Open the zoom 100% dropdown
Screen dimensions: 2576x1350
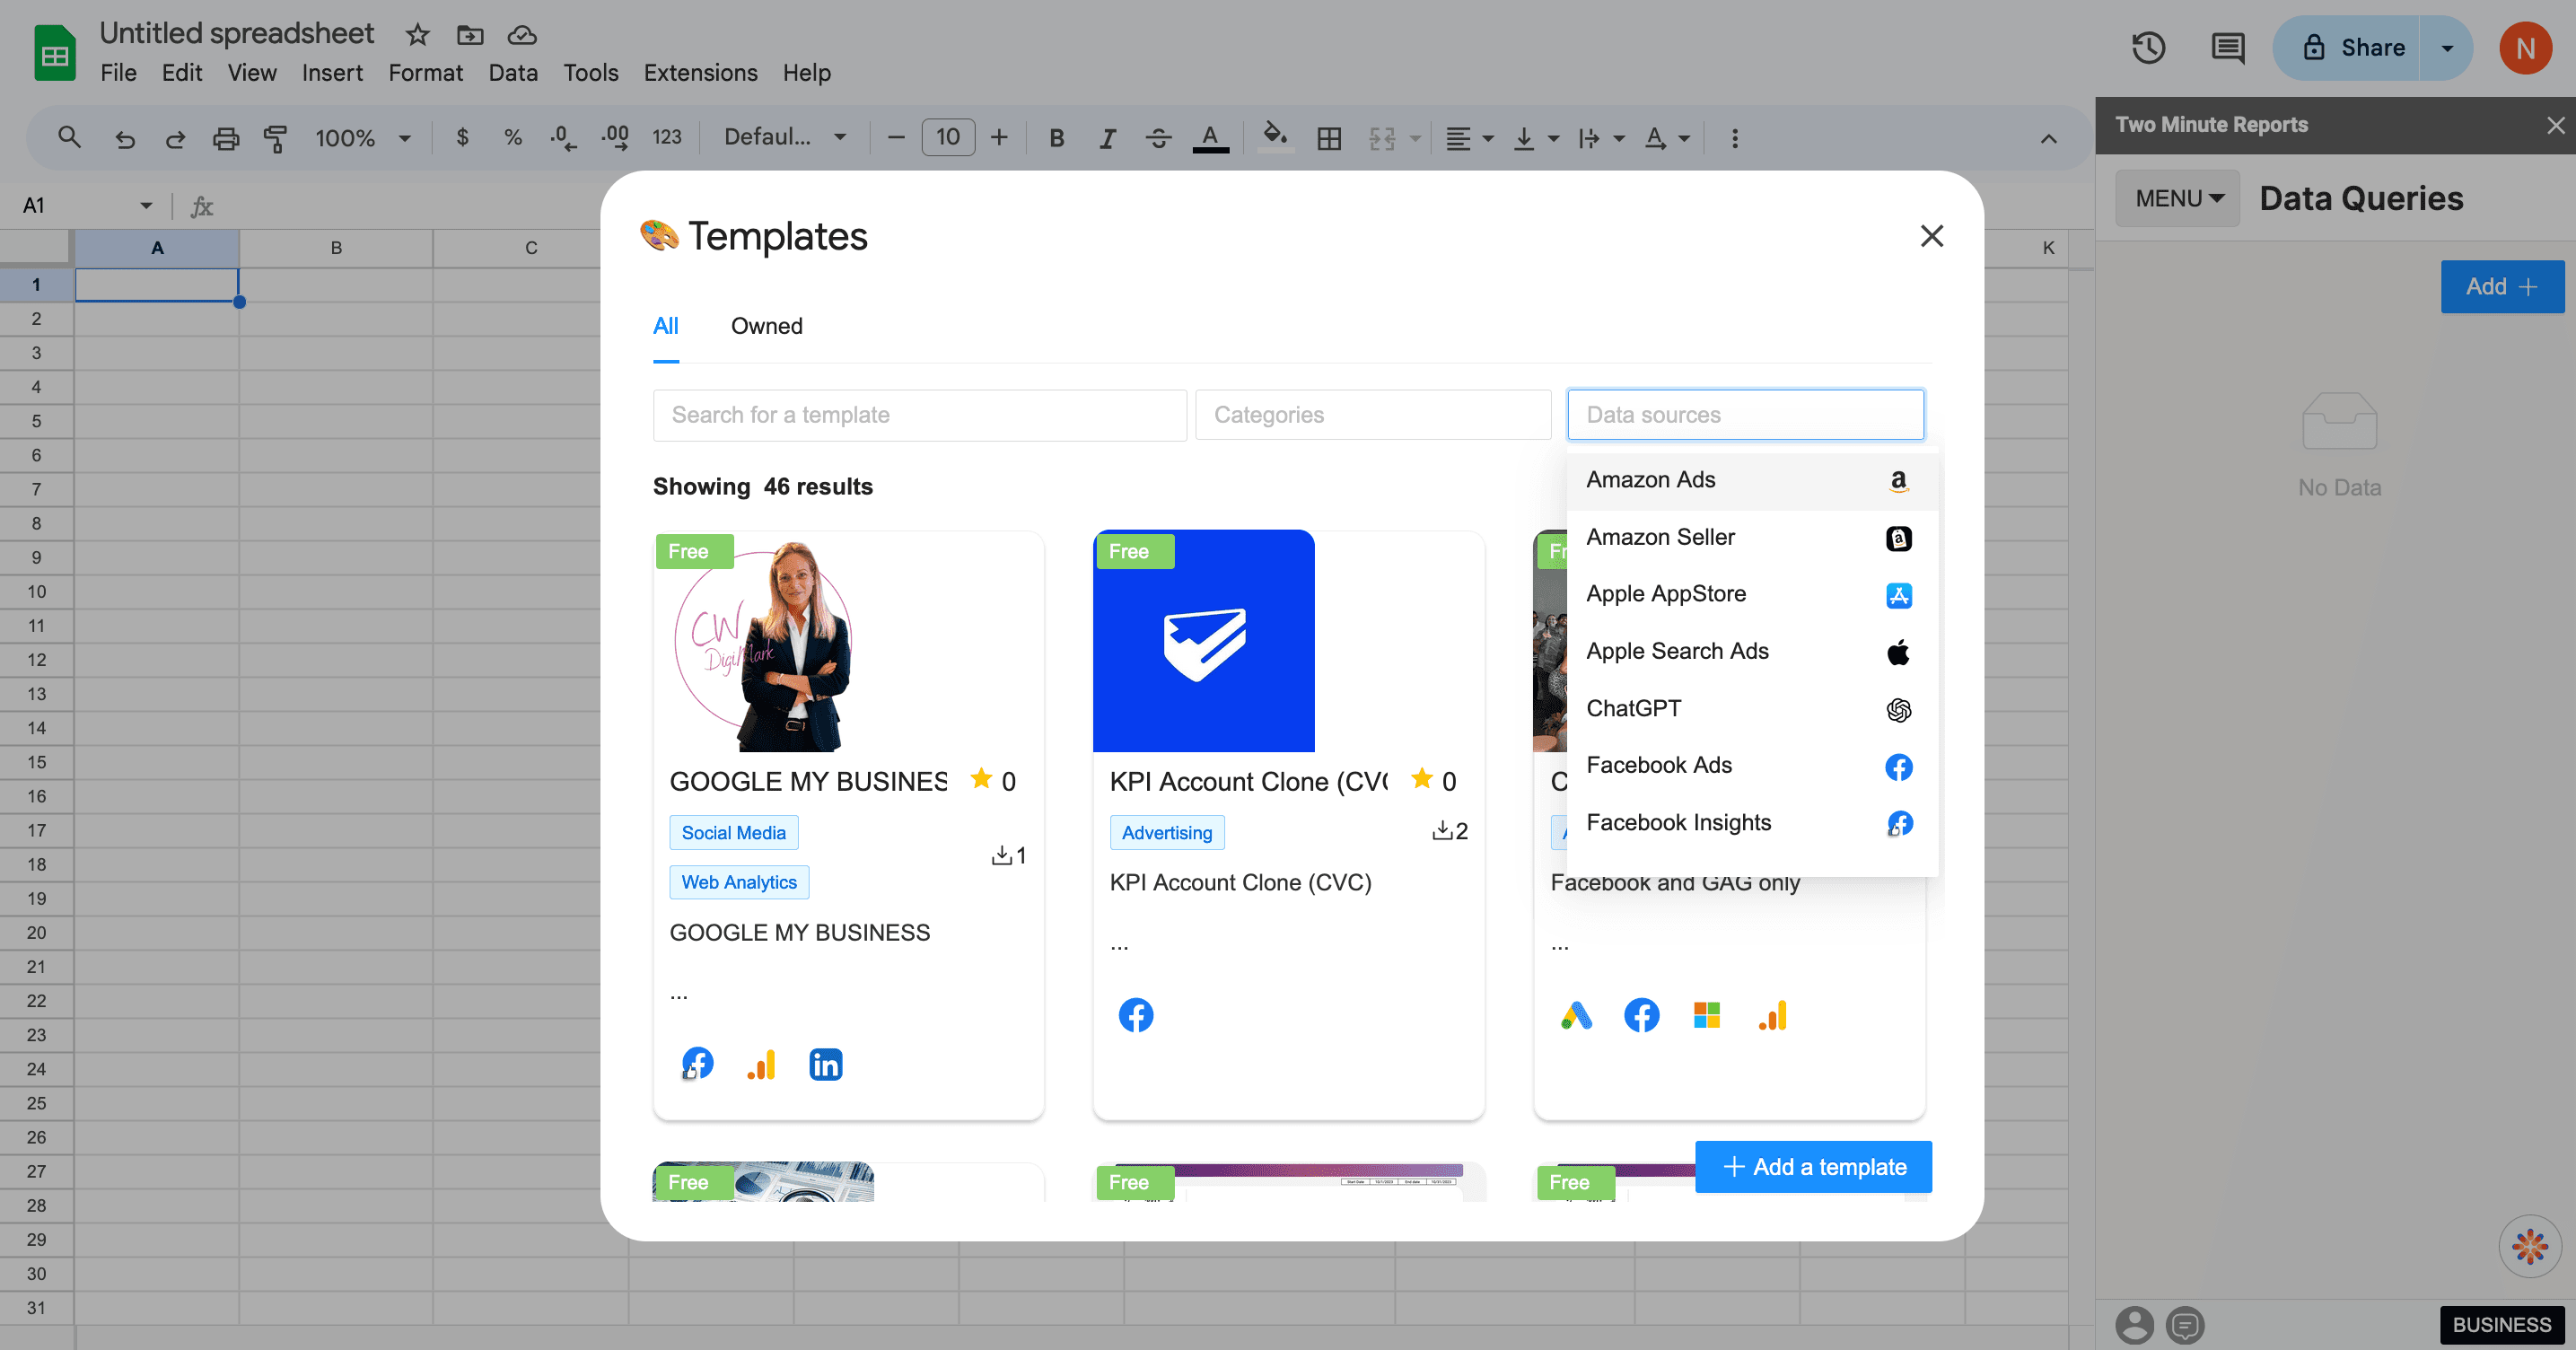[x=362, y=138]
